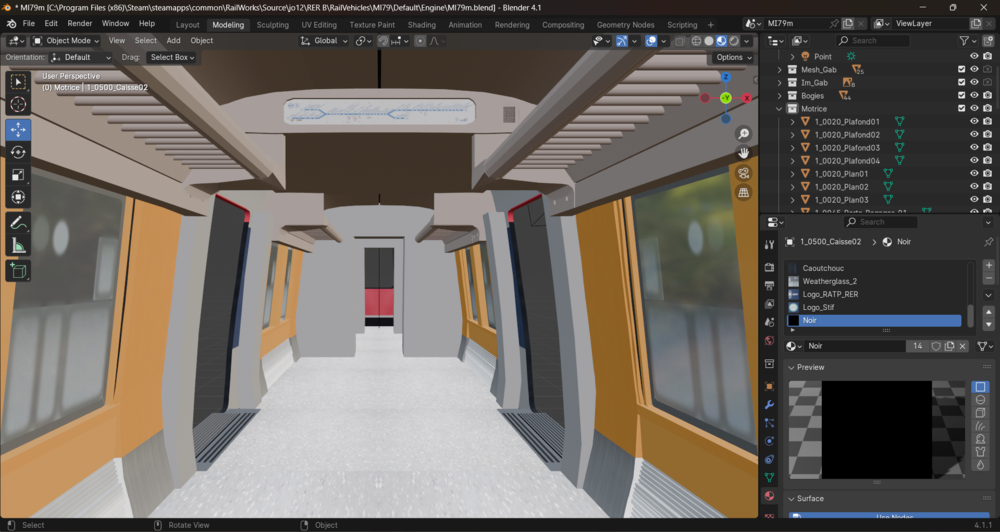Add a new material slot
Image resolution: width=1000 pixels, height=532 pixels.
point(989,265)
